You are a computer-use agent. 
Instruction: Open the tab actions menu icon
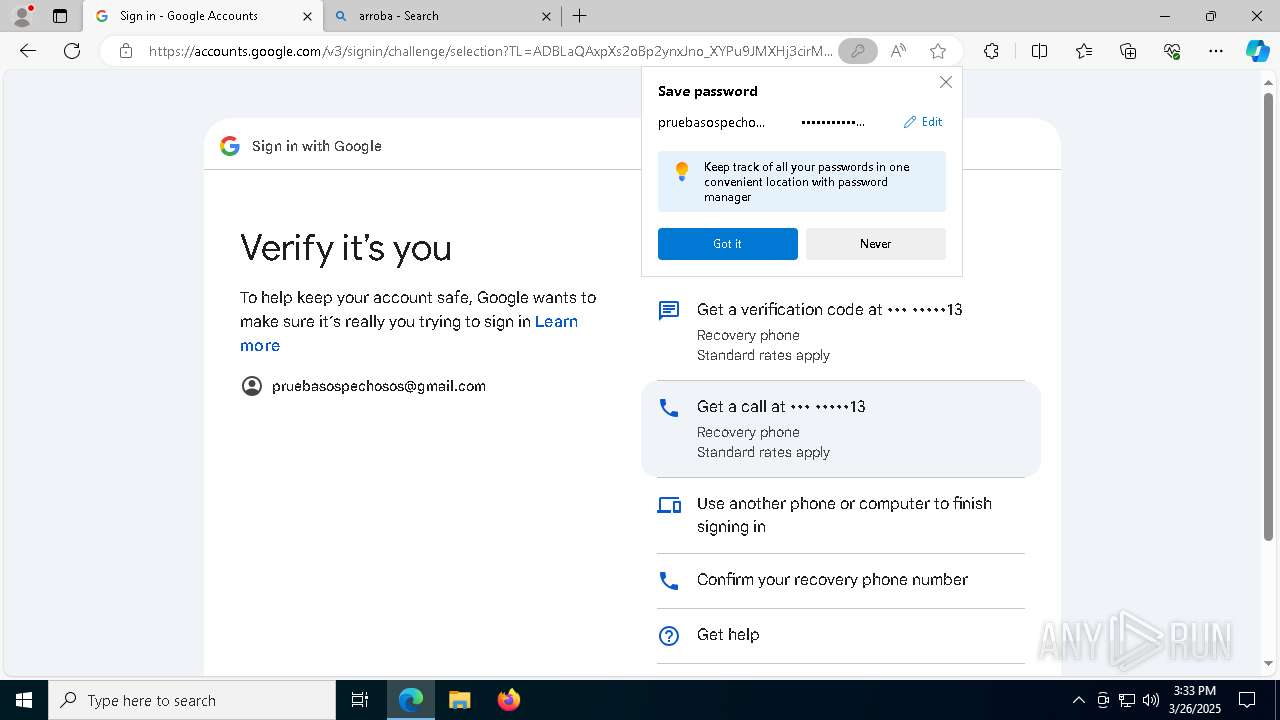pos(60,16)
